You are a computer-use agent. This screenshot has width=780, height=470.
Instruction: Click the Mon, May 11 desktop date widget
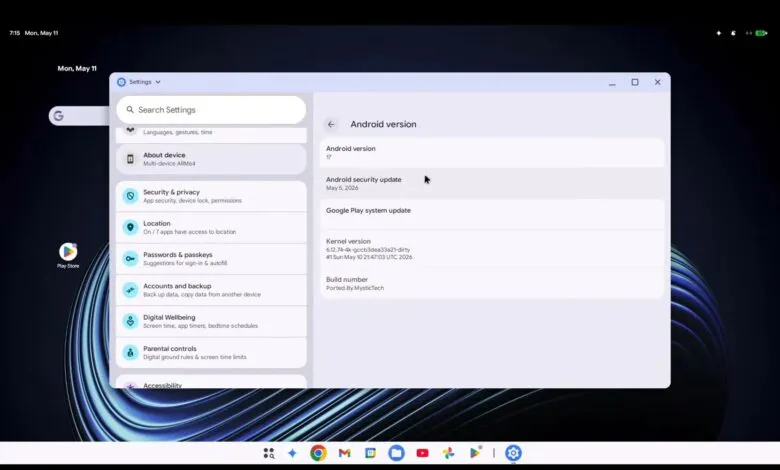[77, 69]
